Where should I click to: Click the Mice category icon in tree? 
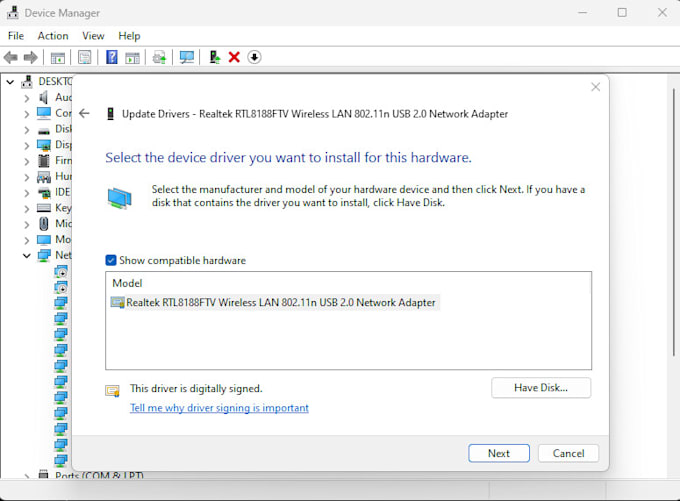click(44, 223)
